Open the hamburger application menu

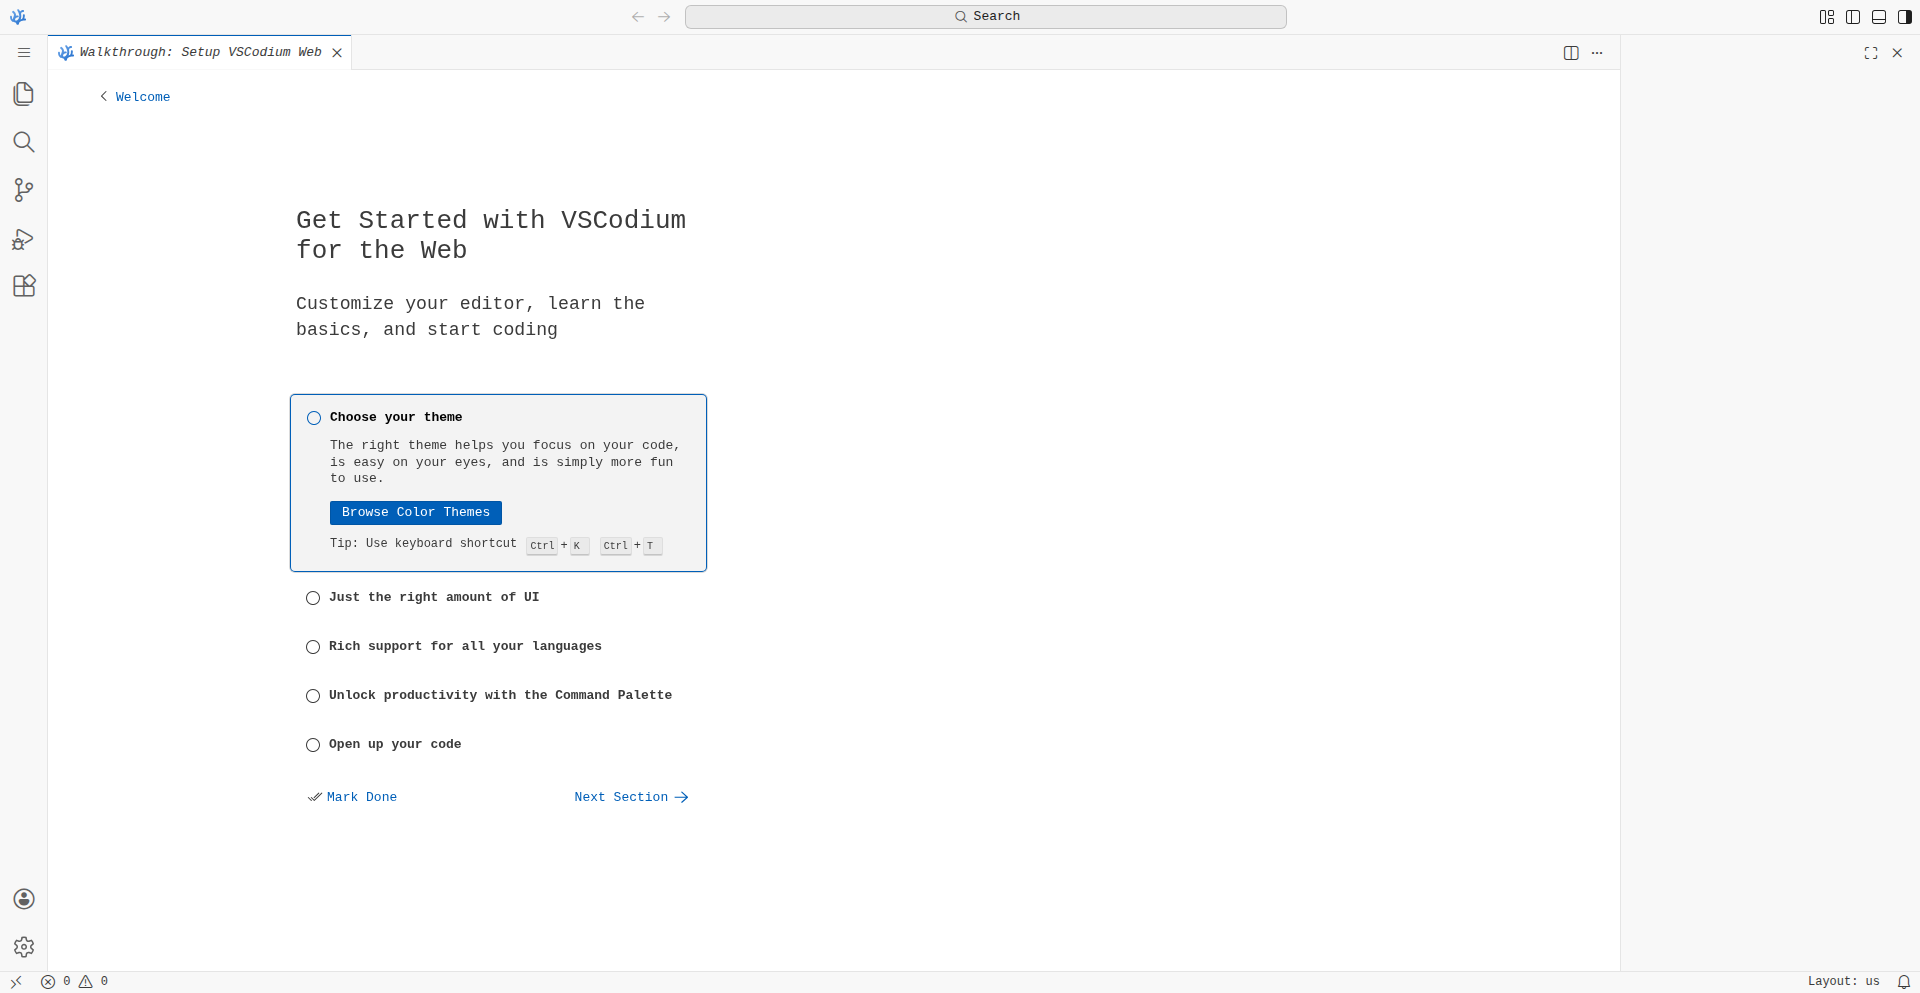(x=24, y=53)
